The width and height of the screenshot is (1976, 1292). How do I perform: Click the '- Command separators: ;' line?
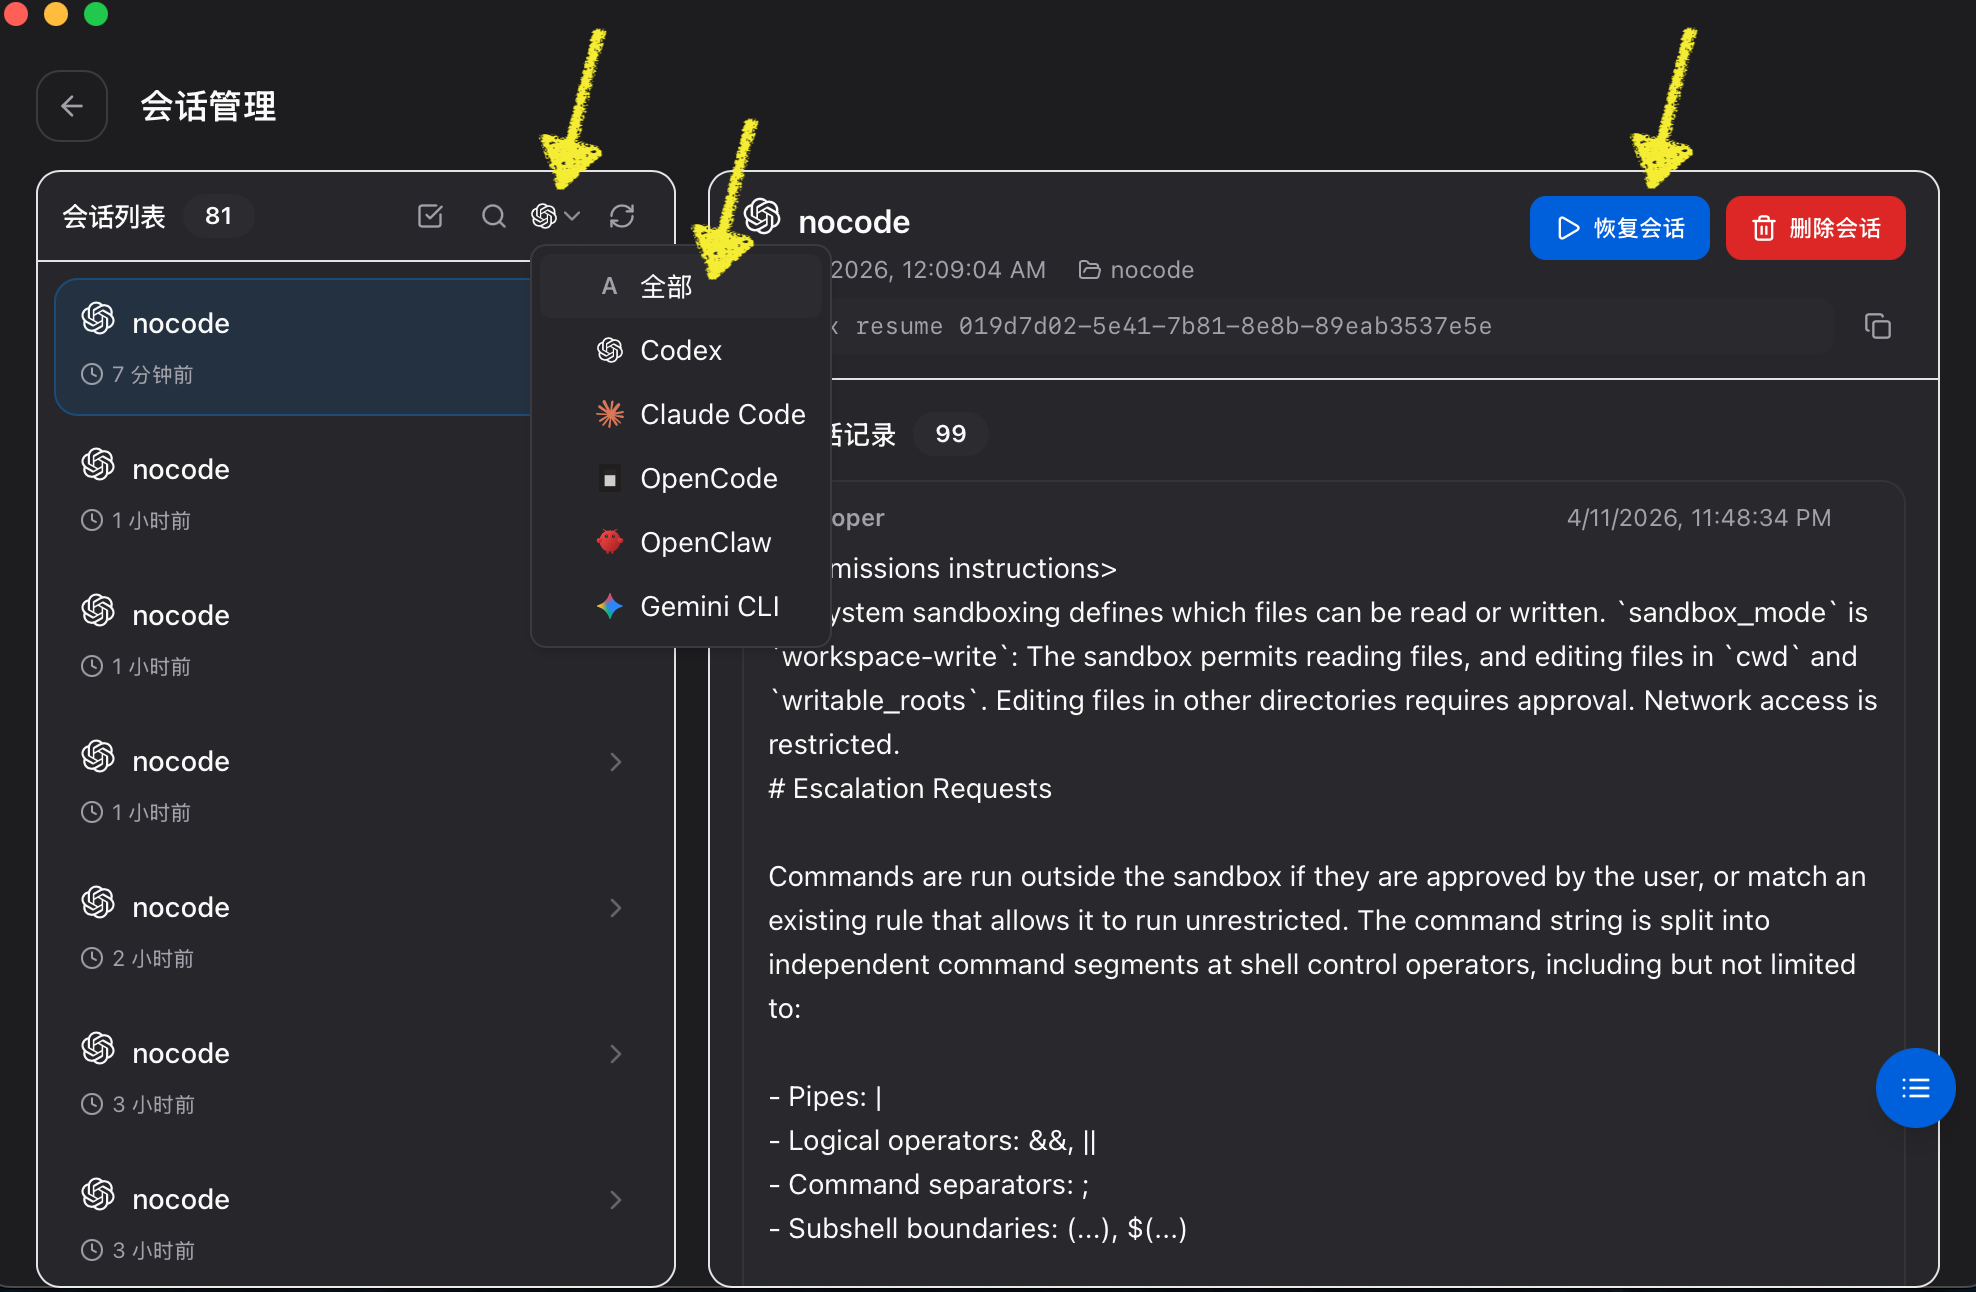(929, 1185)
